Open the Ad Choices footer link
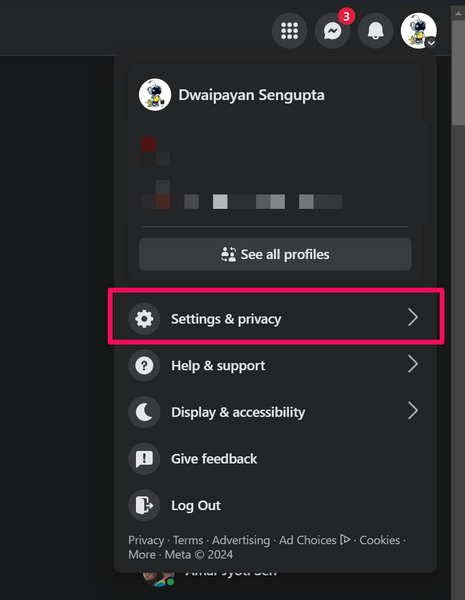The width and height of the screenshot is (465, 600). tap(314, 540)
